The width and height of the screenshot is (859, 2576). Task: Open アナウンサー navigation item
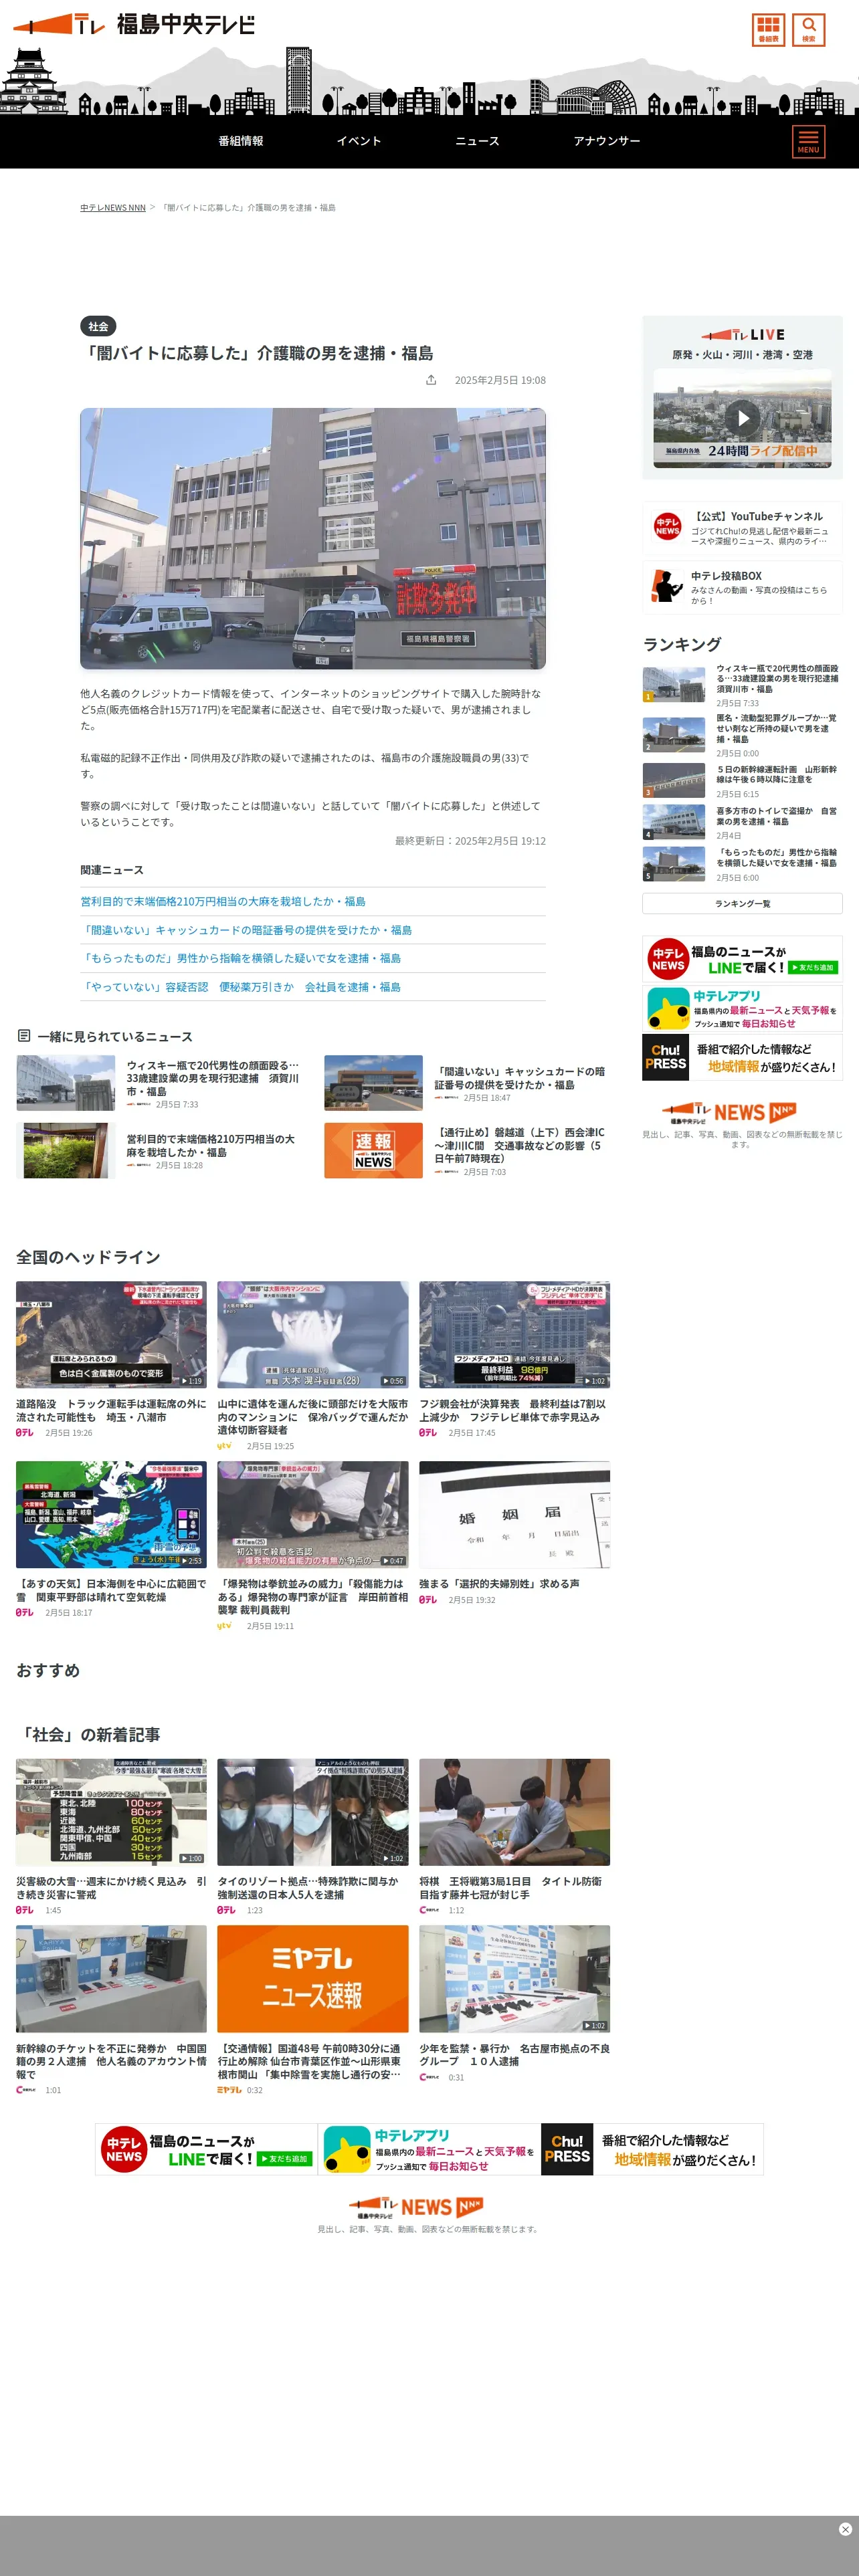(x=607, y=141)
